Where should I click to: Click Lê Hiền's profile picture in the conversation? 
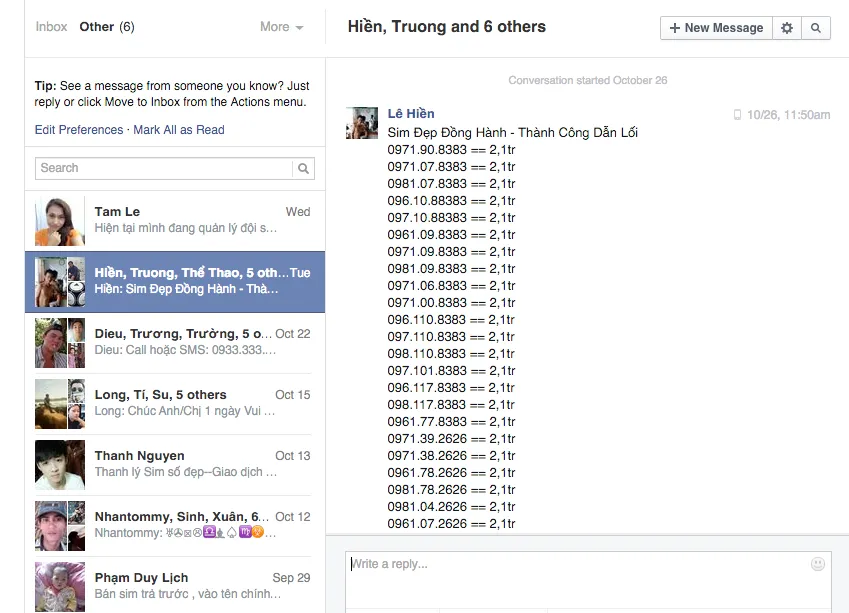(361, 122)
